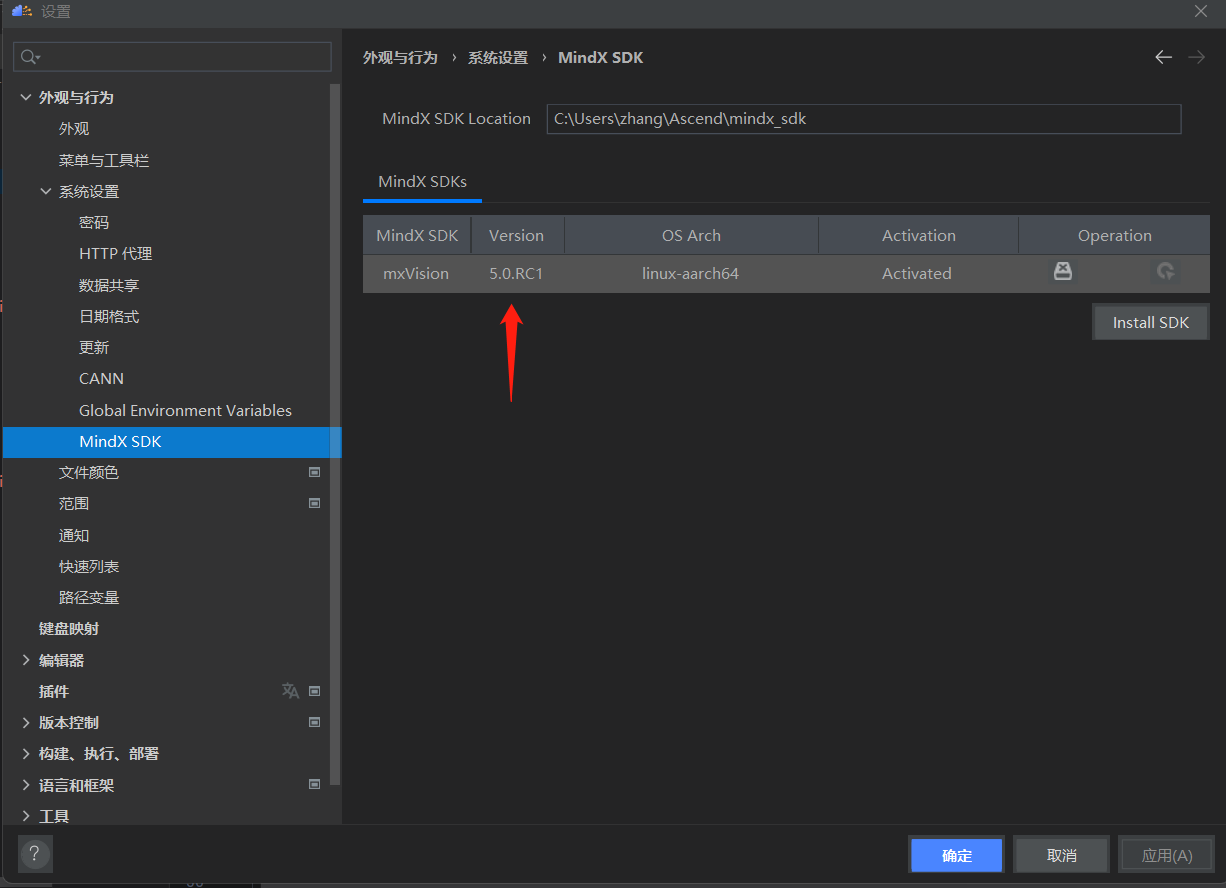The height and width of the screenshot is (888, 1226).
Task: Open the 菜单与工具栏 settings page
Action: point(104,160)
